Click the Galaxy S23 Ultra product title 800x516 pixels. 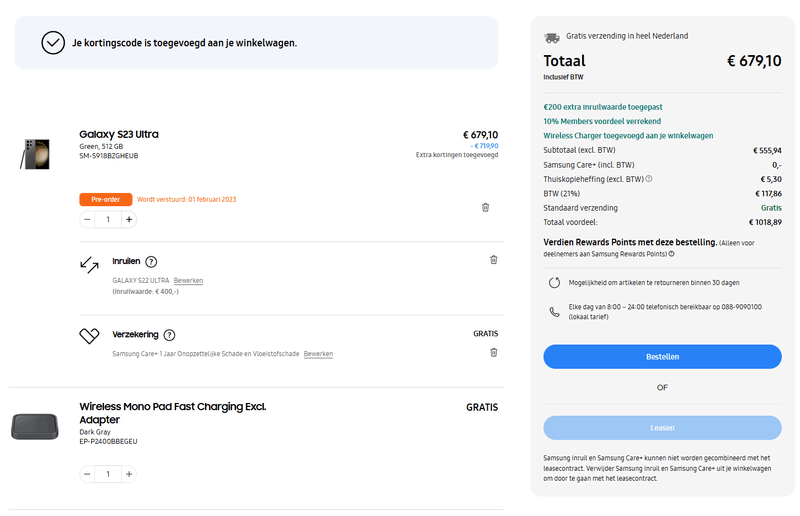(x=119, y=134)
